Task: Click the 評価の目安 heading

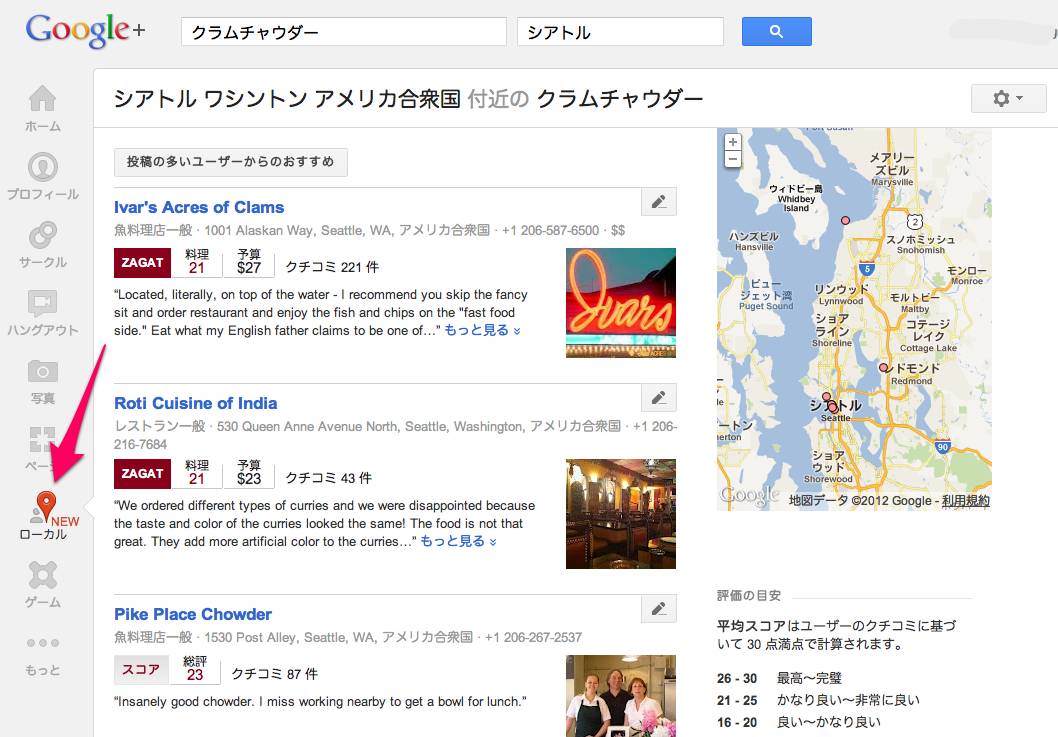Action: coord(749,596)
